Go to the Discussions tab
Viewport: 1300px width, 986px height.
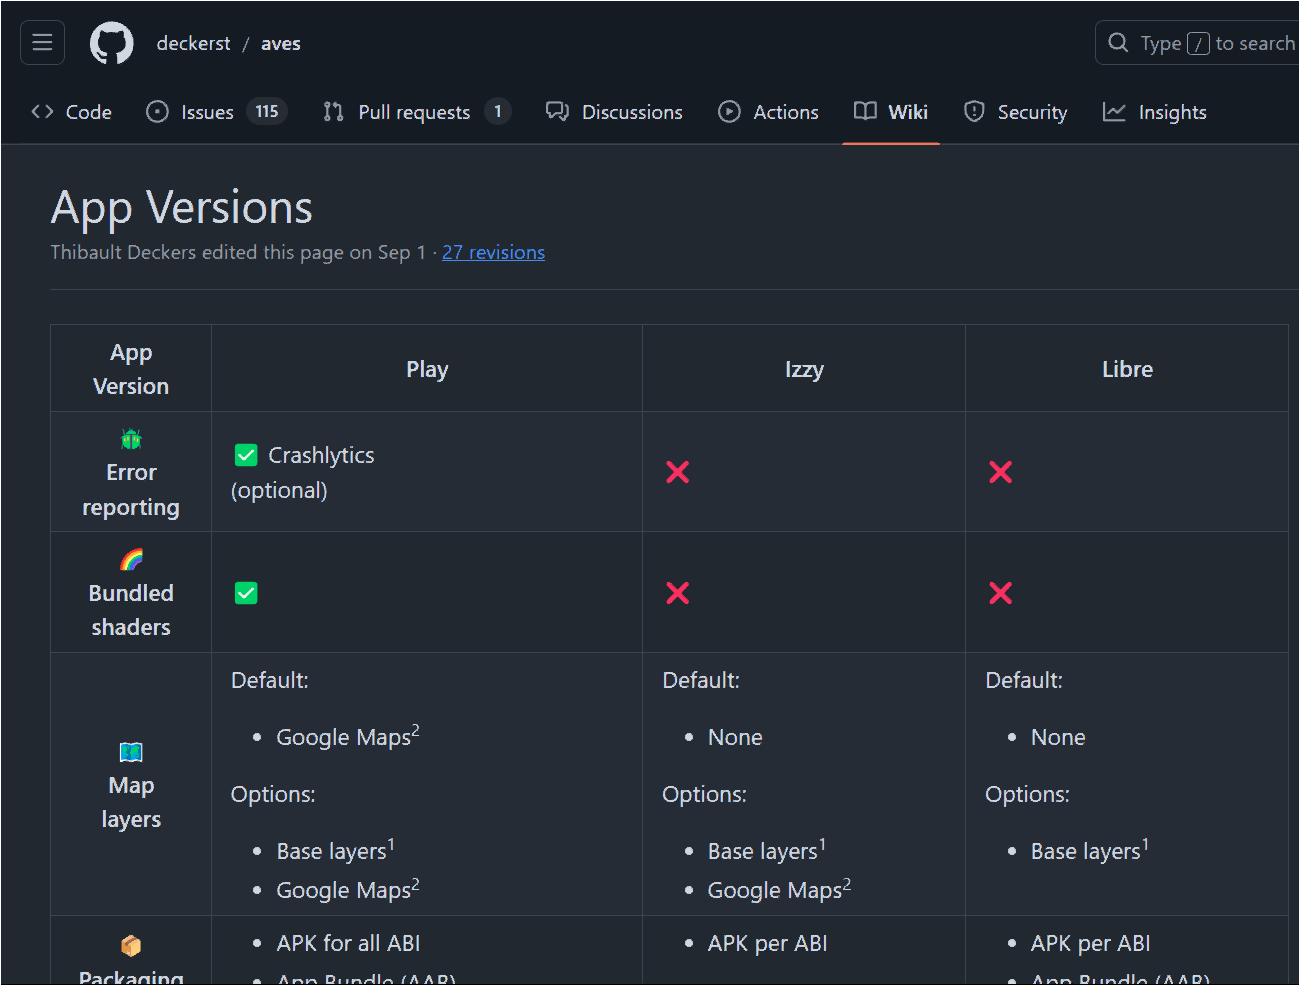click(x=614, y=112)
